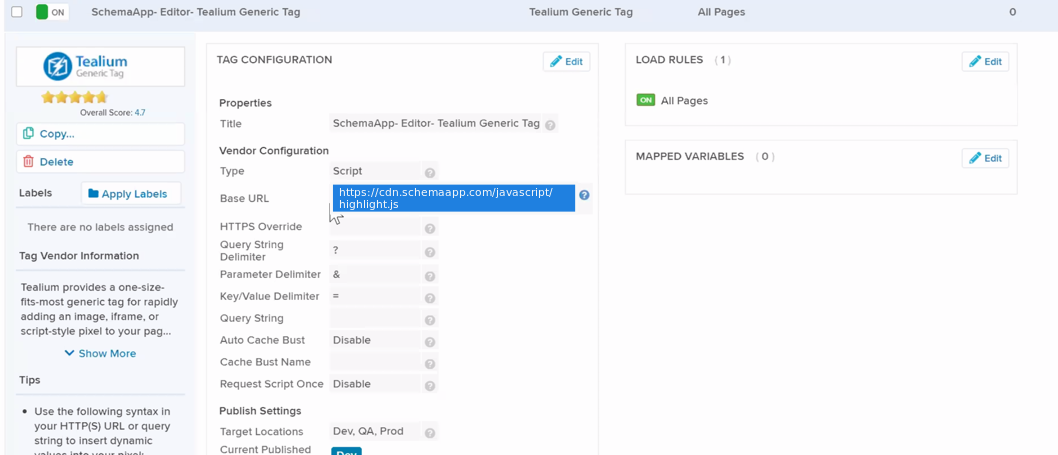Toggle the ON switch for SchemaApp tag
1058x455 pixels.
click(52, 12)
